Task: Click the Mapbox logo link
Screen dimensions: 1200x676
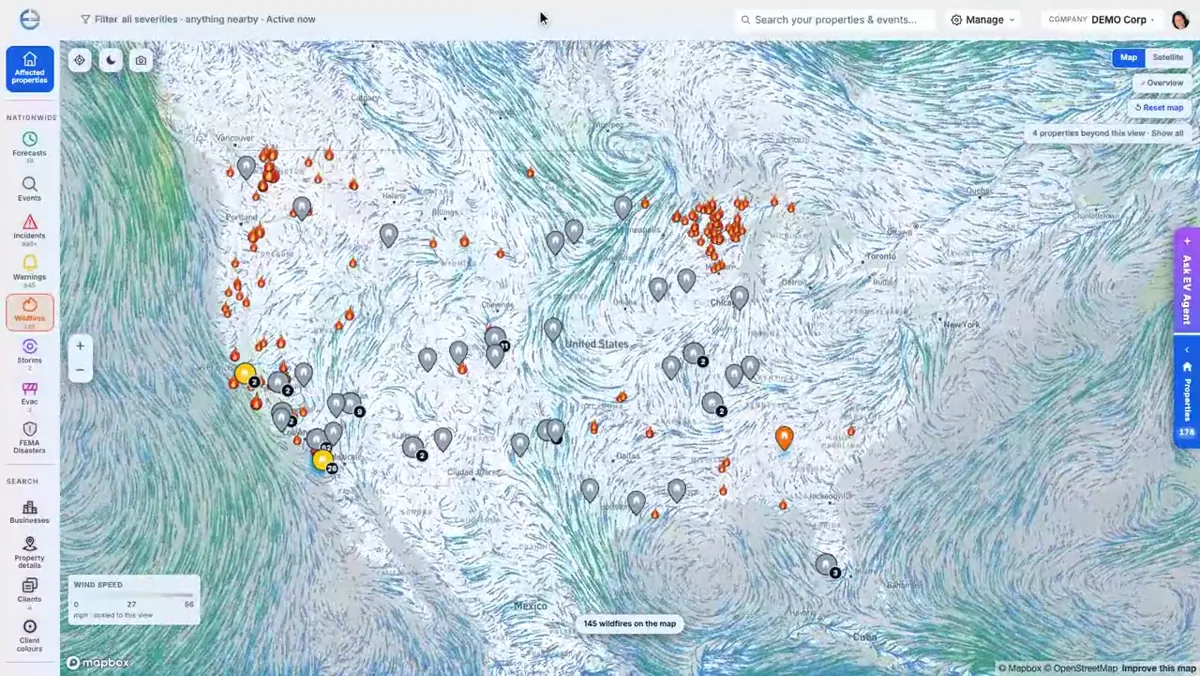Action: coord(98,662)
